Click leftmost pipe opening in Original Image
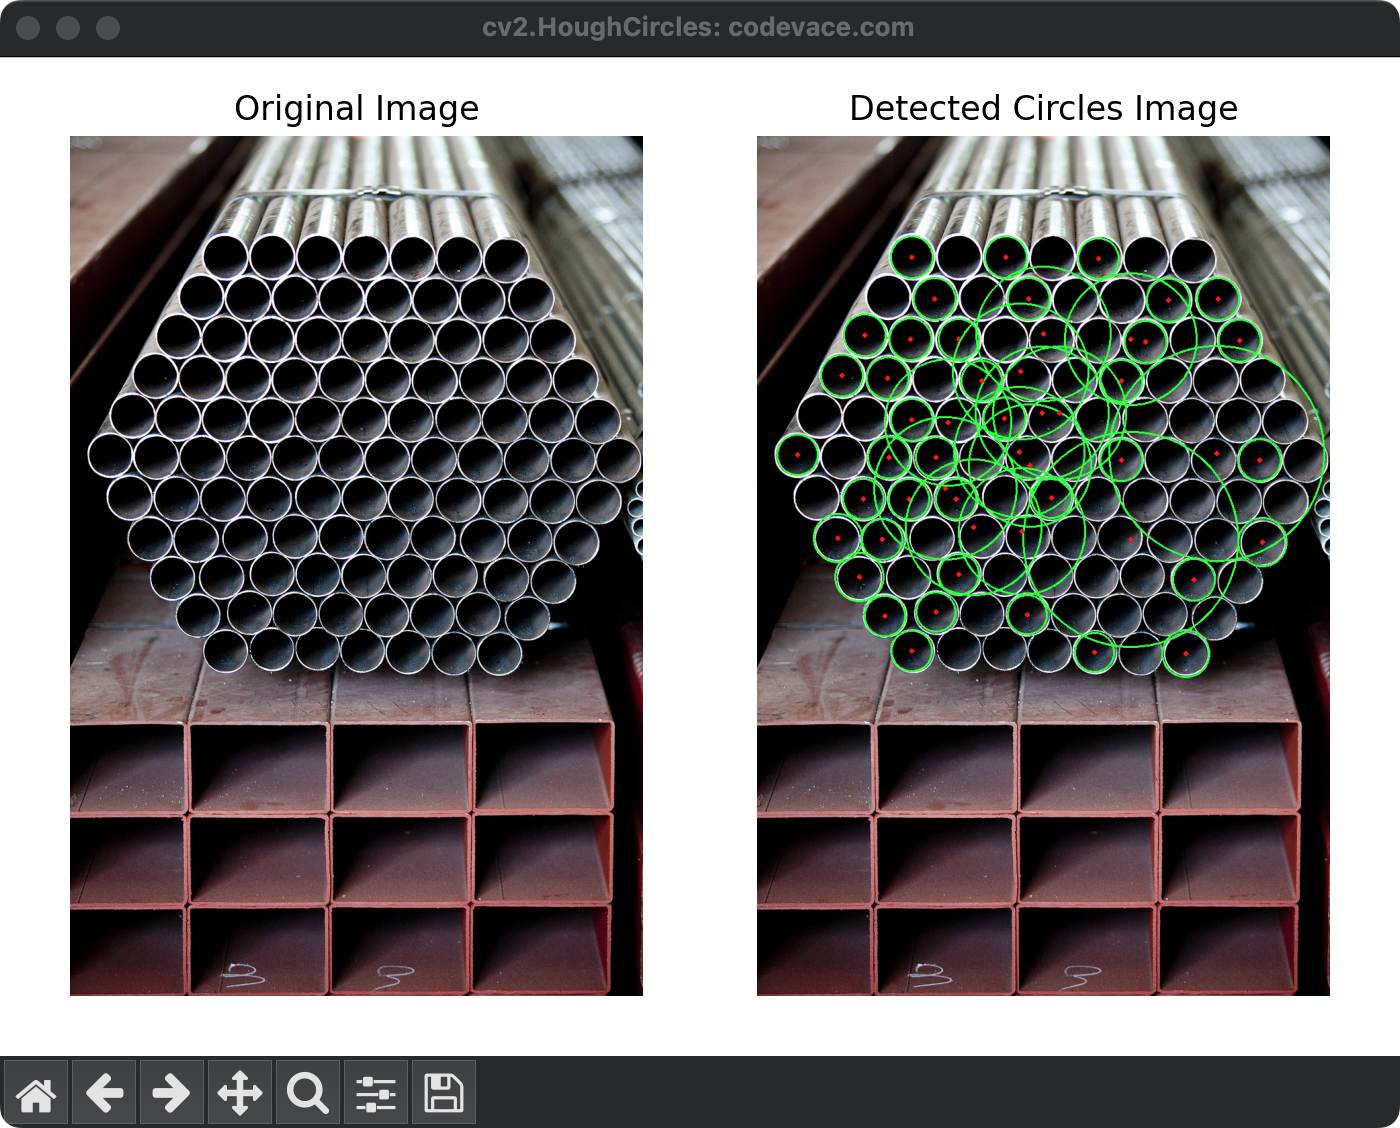1400x1128 pixels. 110,456
